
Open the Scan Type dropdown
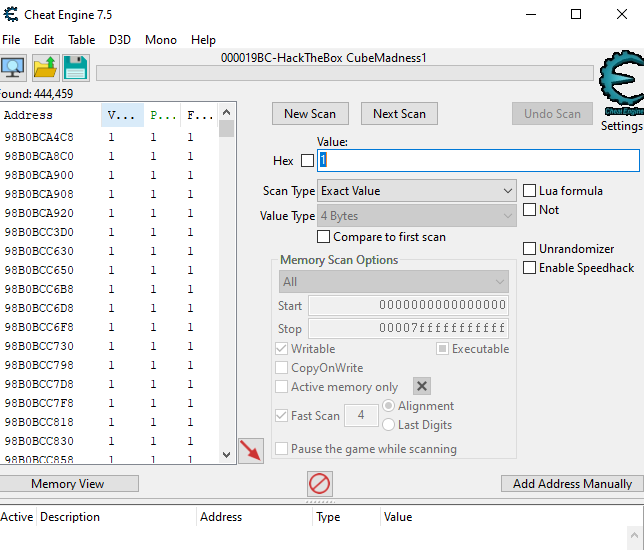(416, 191)
